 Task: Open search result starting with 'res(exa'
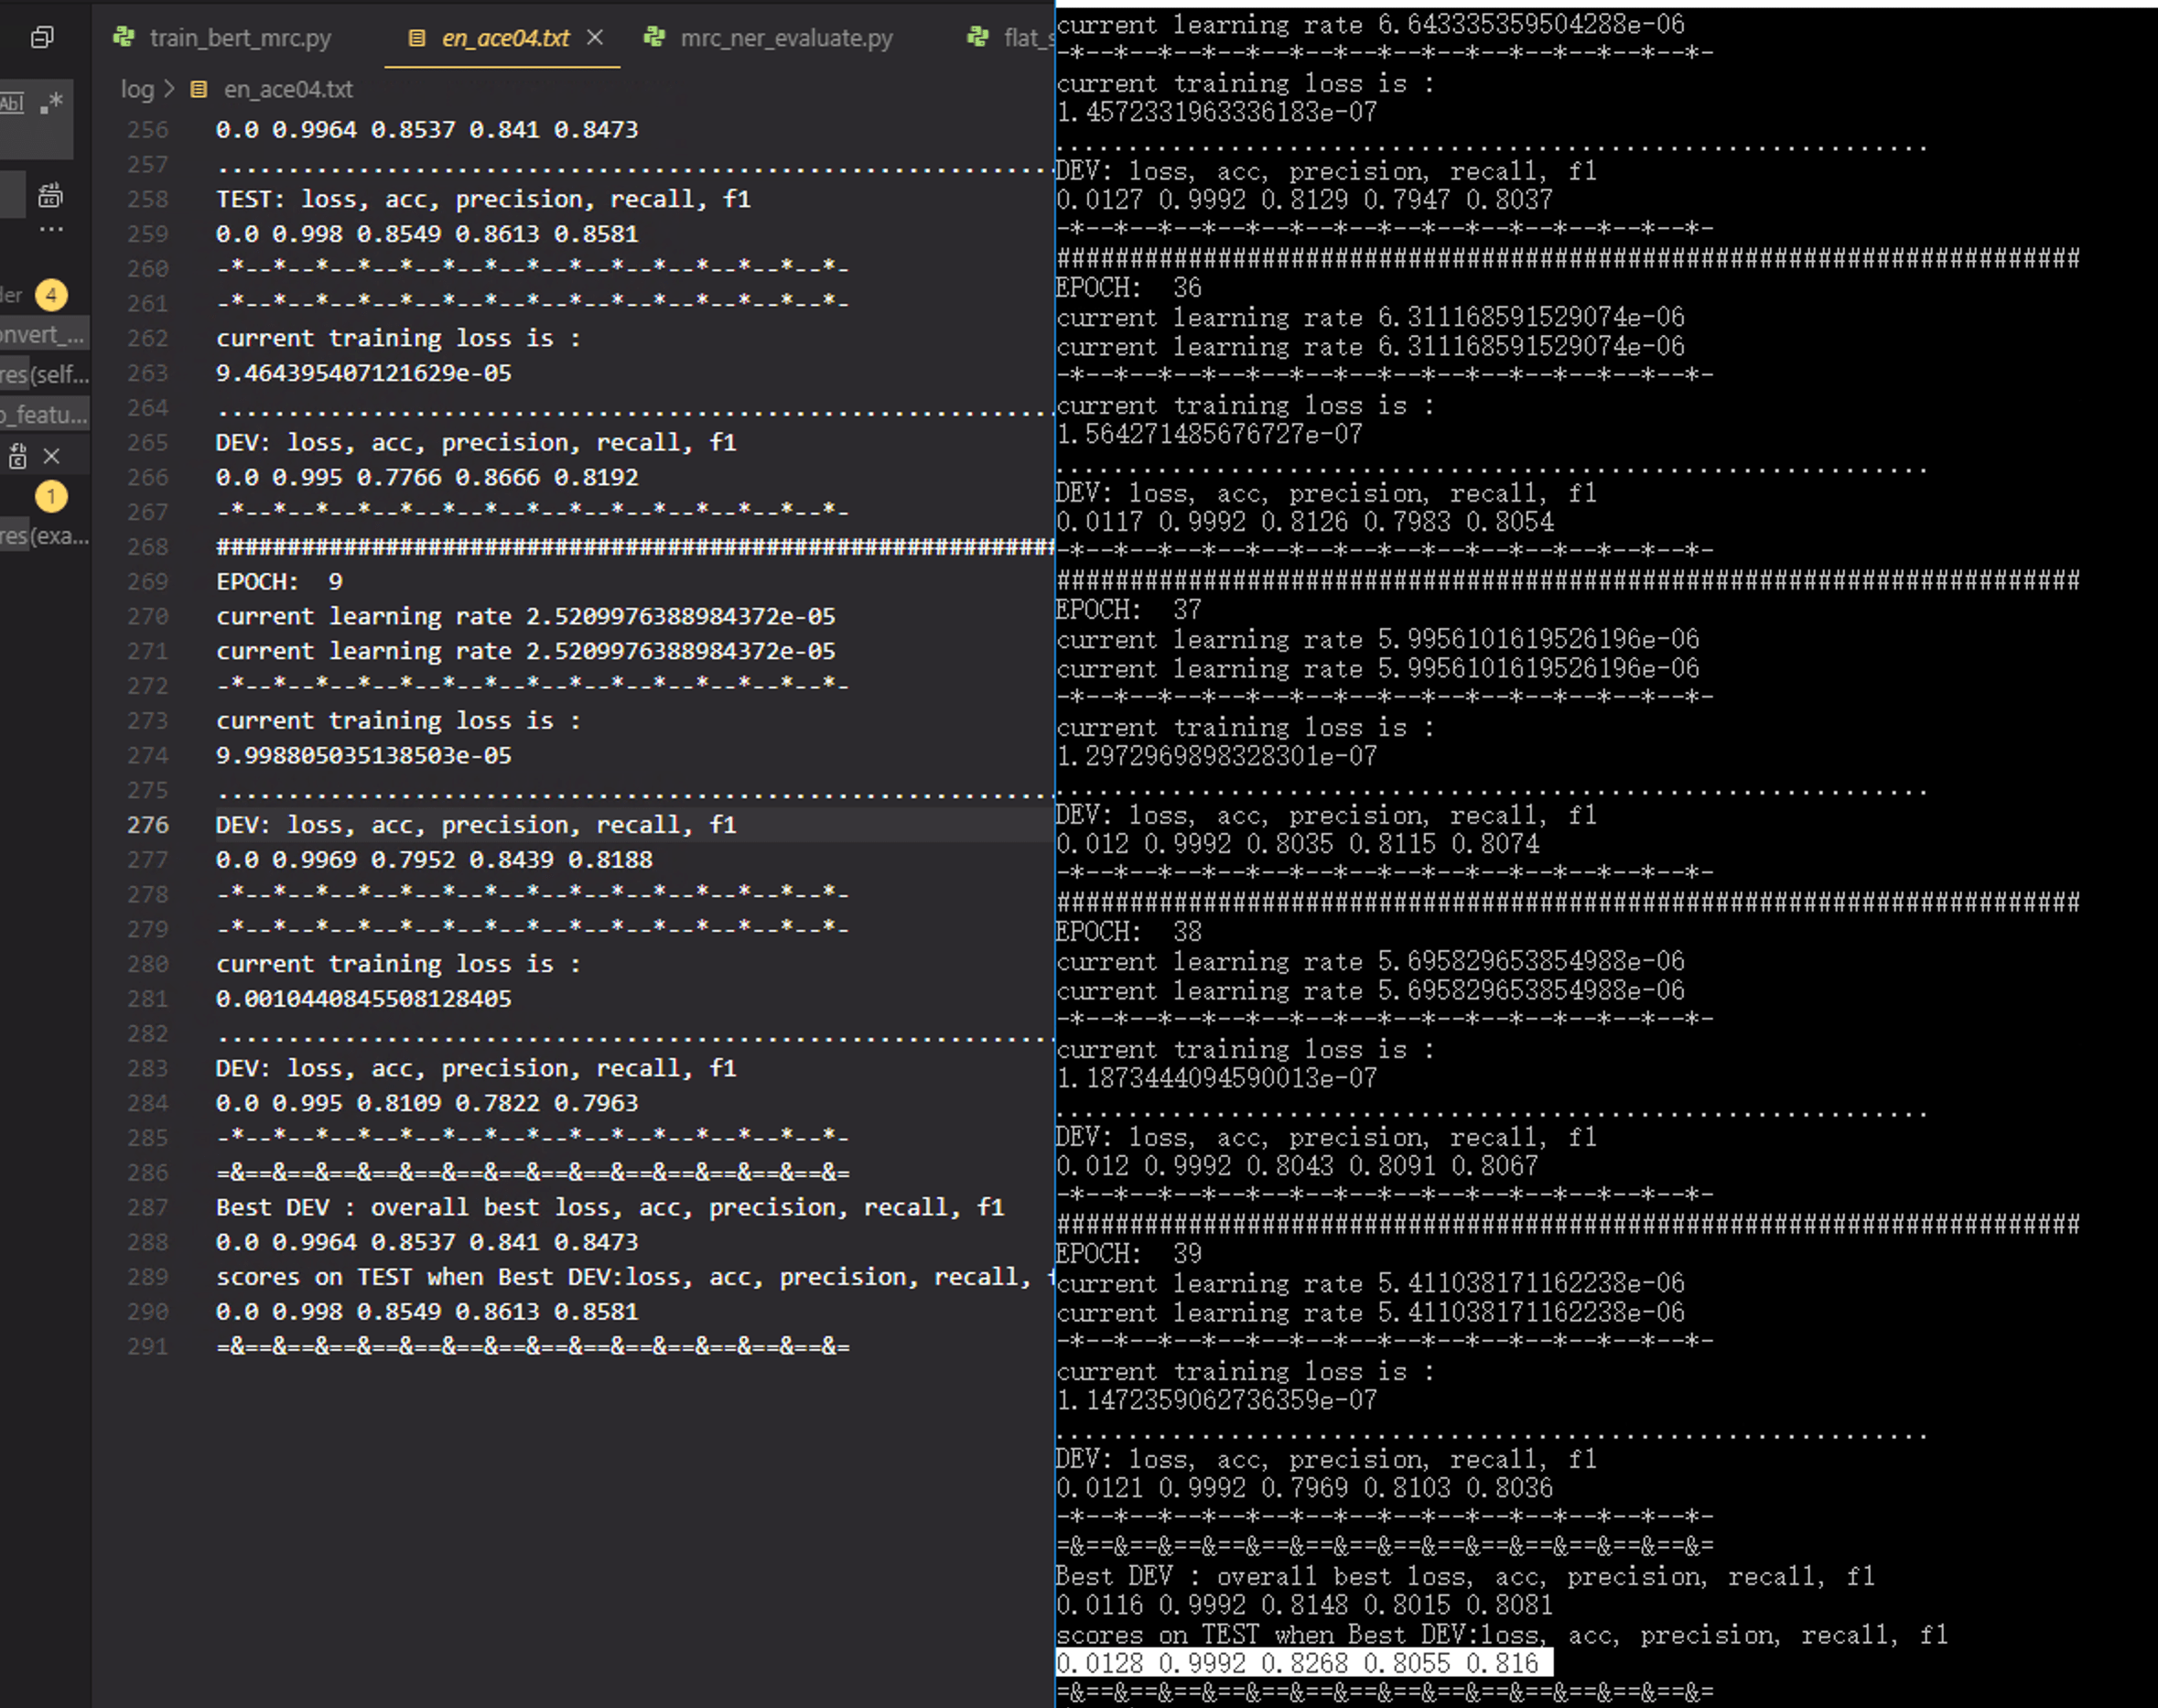coord(45,536)
